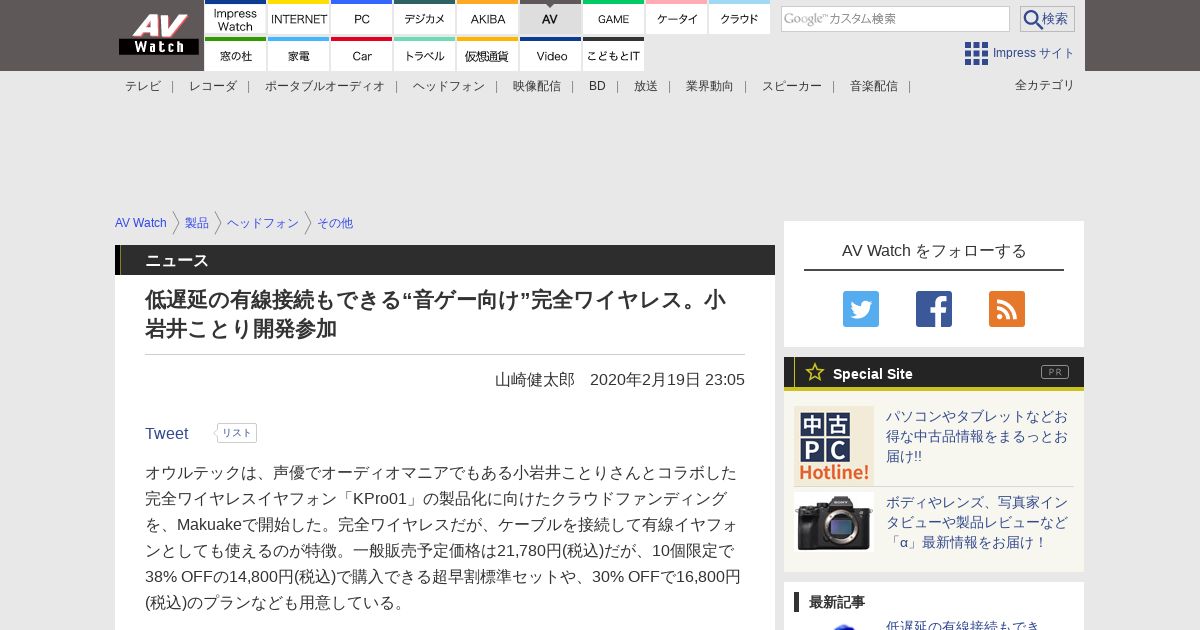Open the 全カテゴリ link
The image size is (1200, 630).
1045,85
